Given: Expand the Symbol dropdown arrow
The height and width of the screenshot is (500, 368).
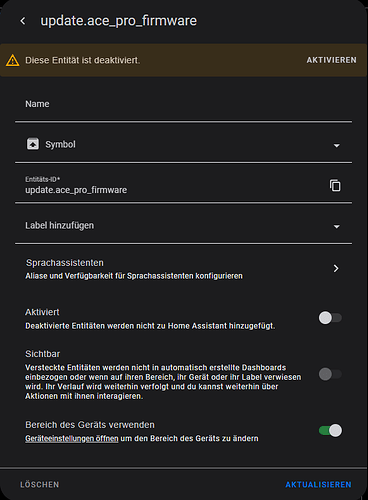Looking at the screenshot, I should pyautogui.click(x=337, y=146).
